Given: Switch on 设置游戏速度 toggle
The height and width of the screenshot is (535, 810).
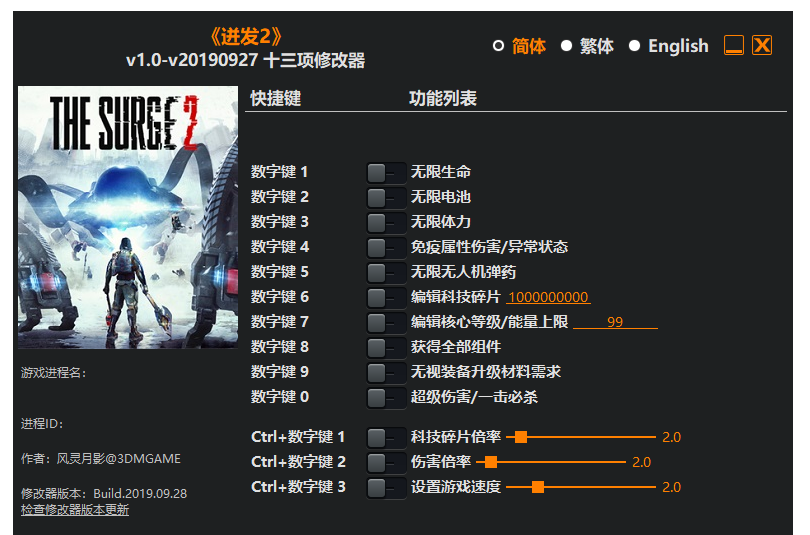Looking at the screenshot, I should pyautogui.click(x=386, y=487).
